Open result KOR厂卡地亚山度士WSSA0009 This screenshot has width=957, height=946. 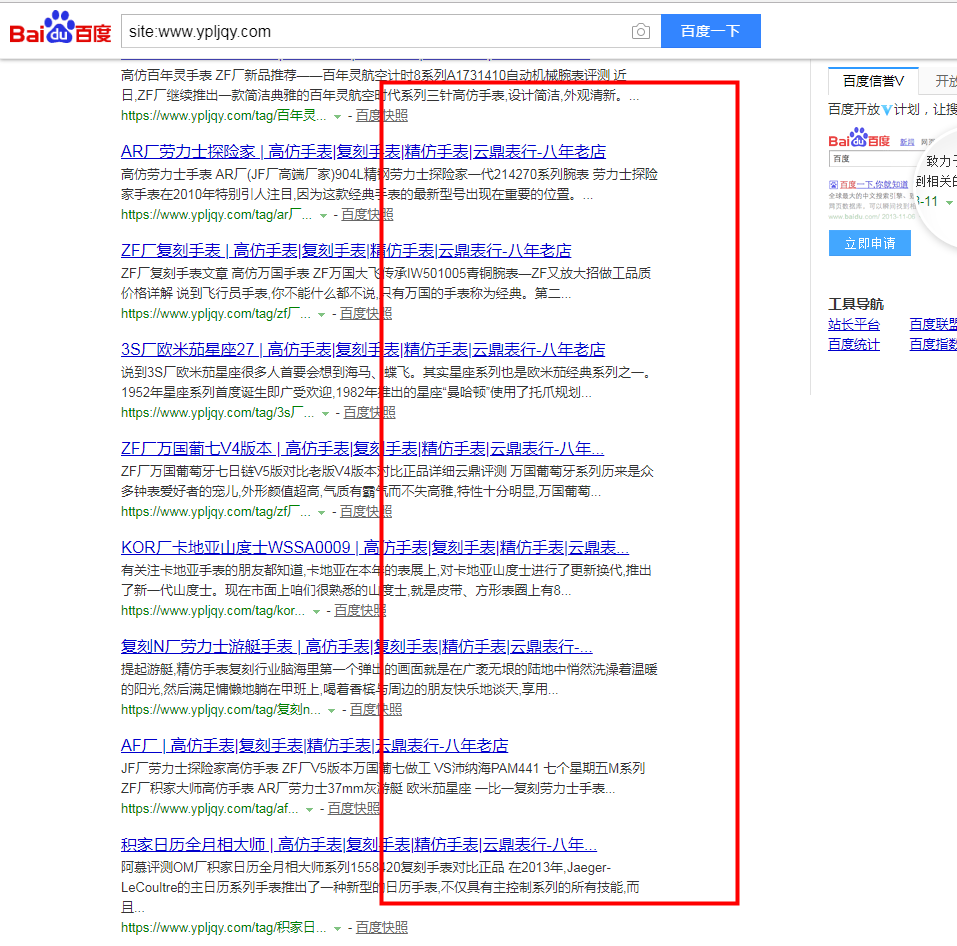[x=375, y=547]
